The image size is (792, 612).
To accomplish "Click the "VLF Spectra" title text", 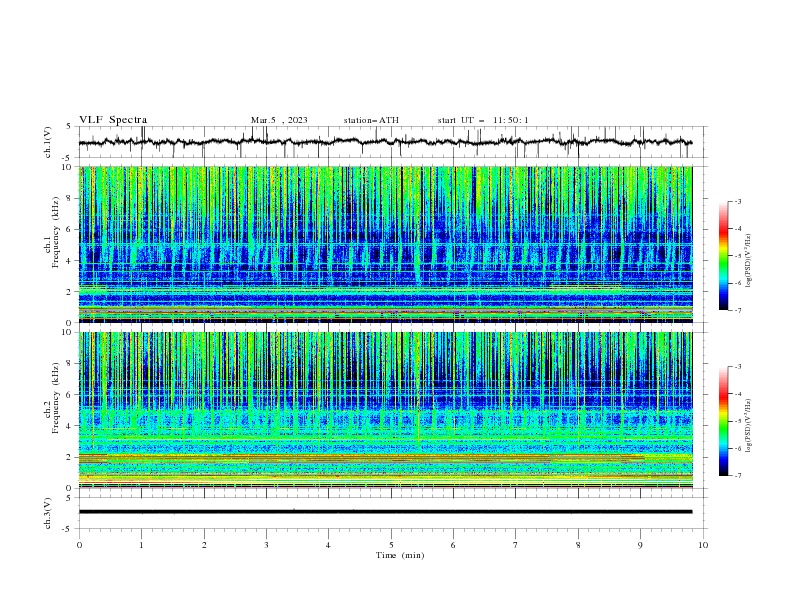I will [x=113, y=120].
